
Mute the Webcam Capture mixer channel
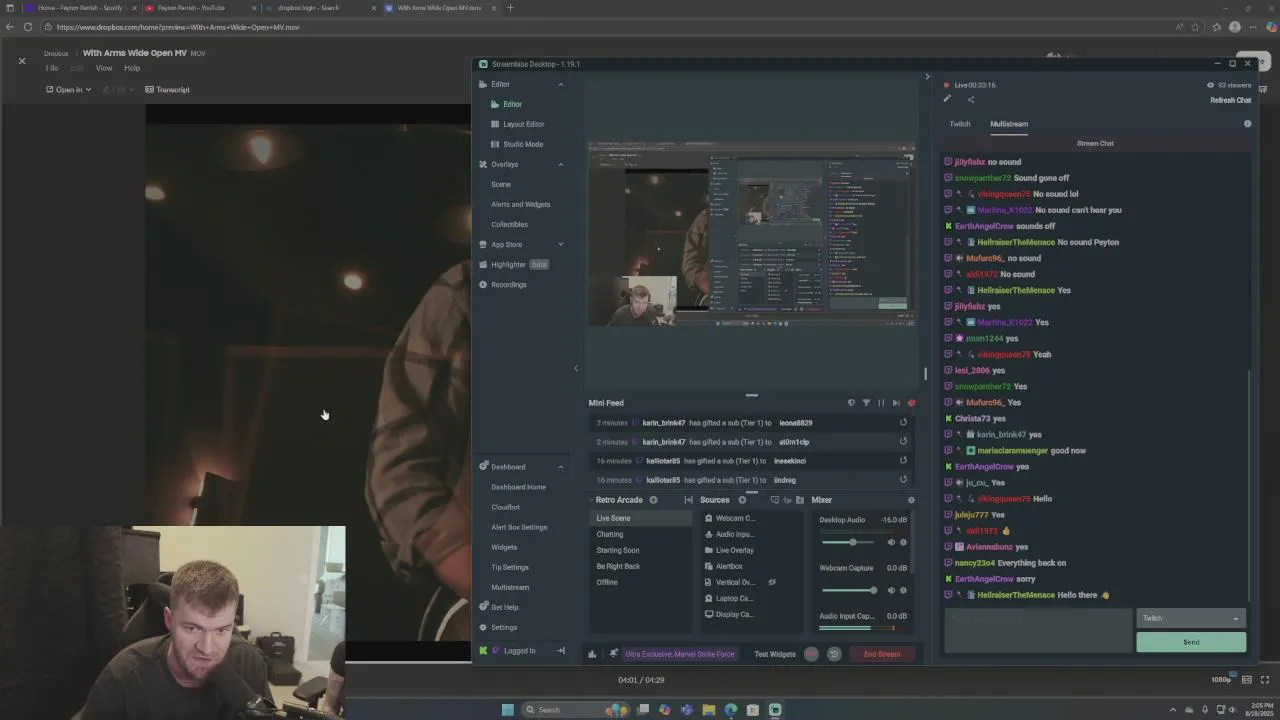[891, 590]
